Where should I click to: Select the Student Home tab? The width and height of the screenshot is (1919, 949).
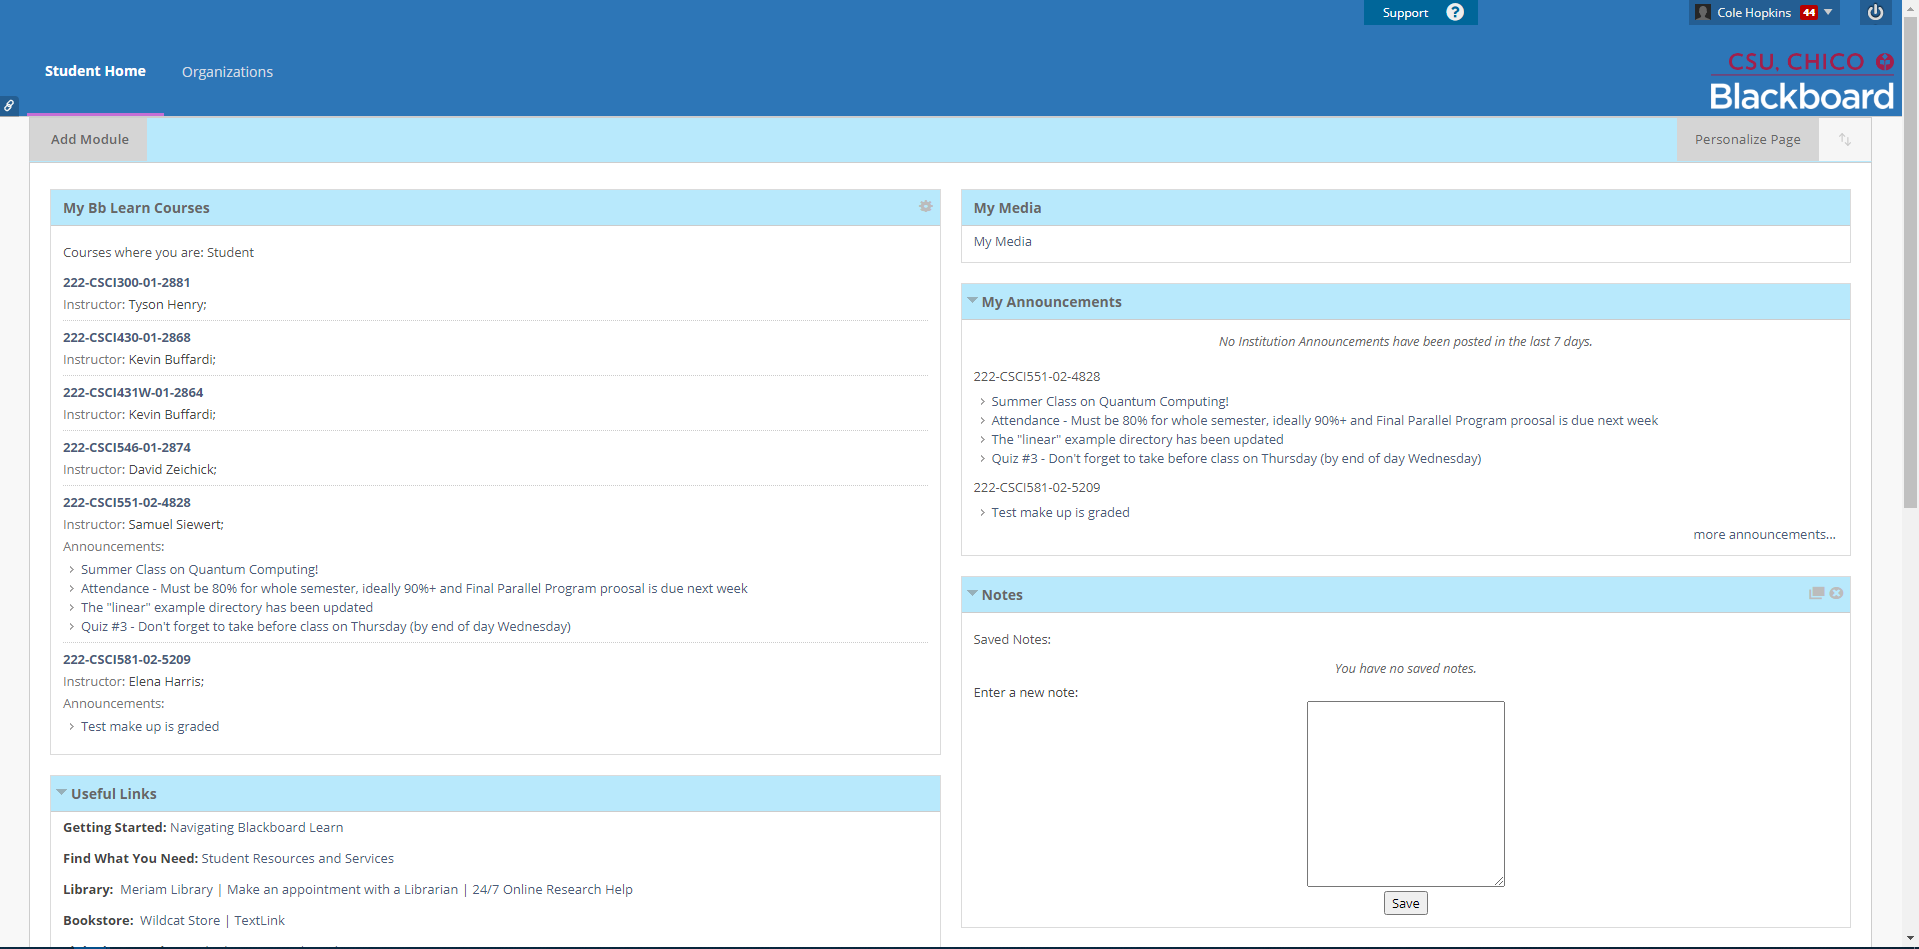point(95,71)
